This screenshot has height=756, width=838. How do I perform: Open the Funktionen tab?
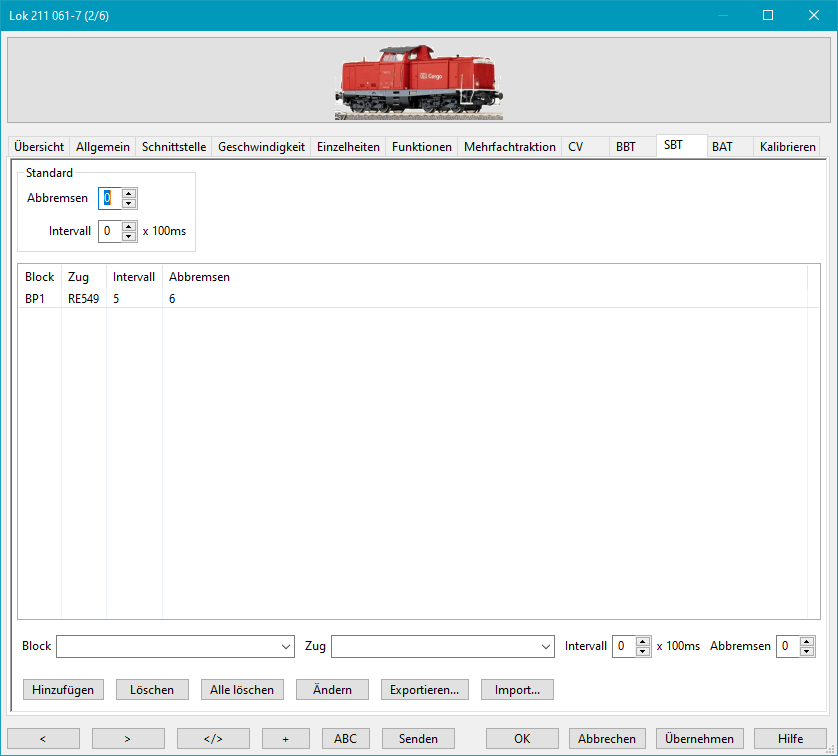pyautogui.click(x=421, y=147)
